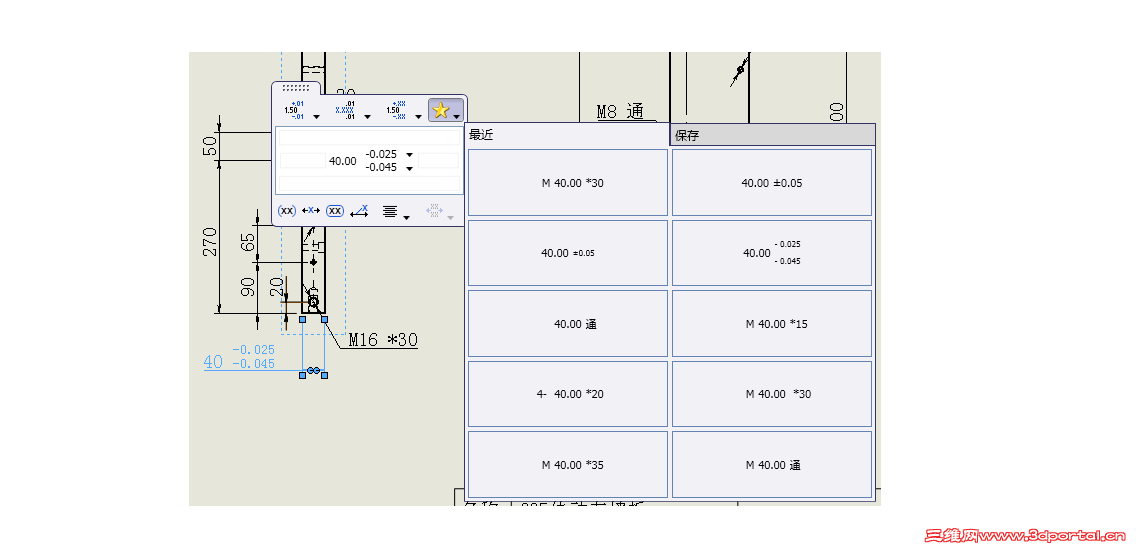
Task: Click the M8 通 annotation in drawing
Action: coord(621,112)
